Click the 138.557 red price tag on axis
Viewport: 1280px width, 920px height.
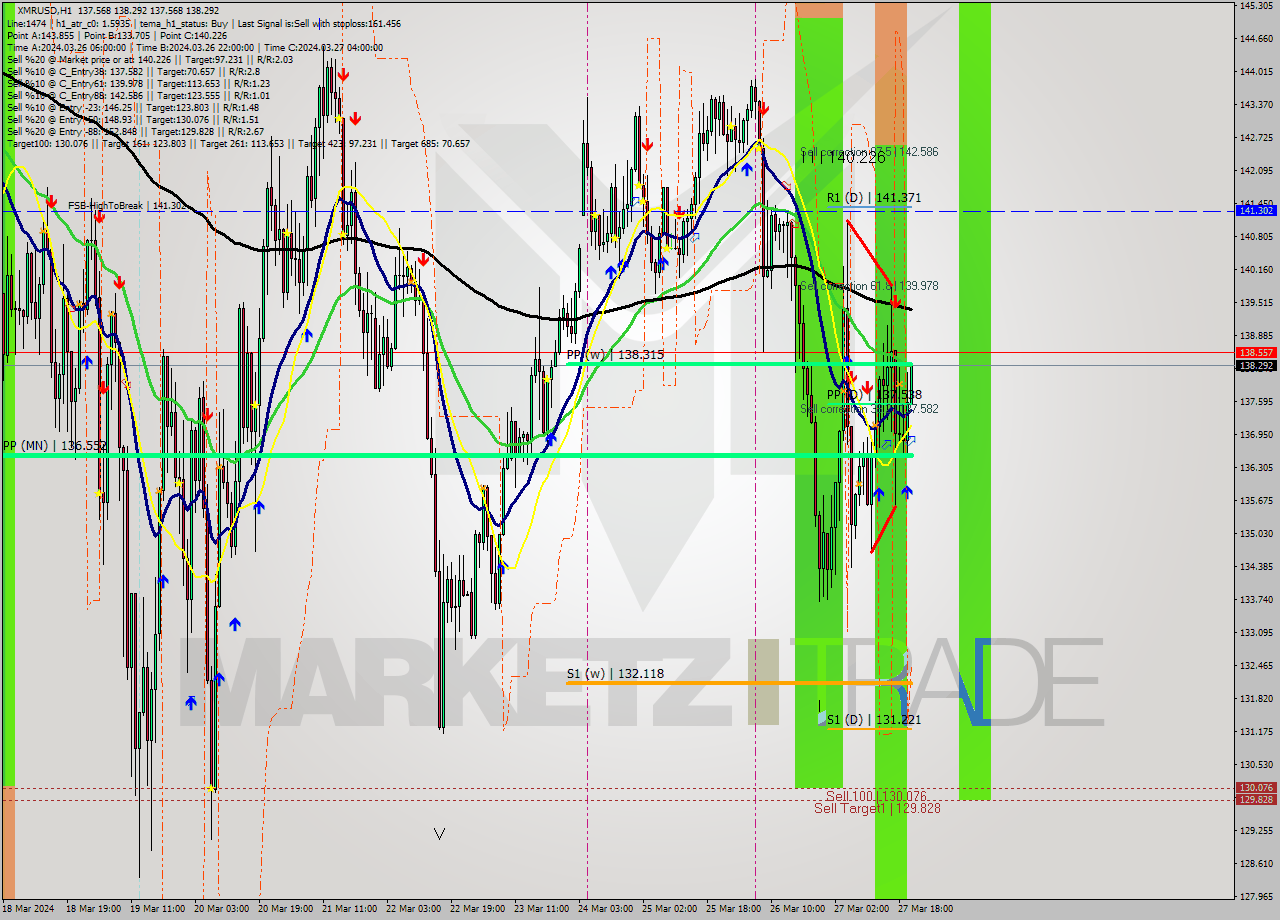pos(1256,353)
